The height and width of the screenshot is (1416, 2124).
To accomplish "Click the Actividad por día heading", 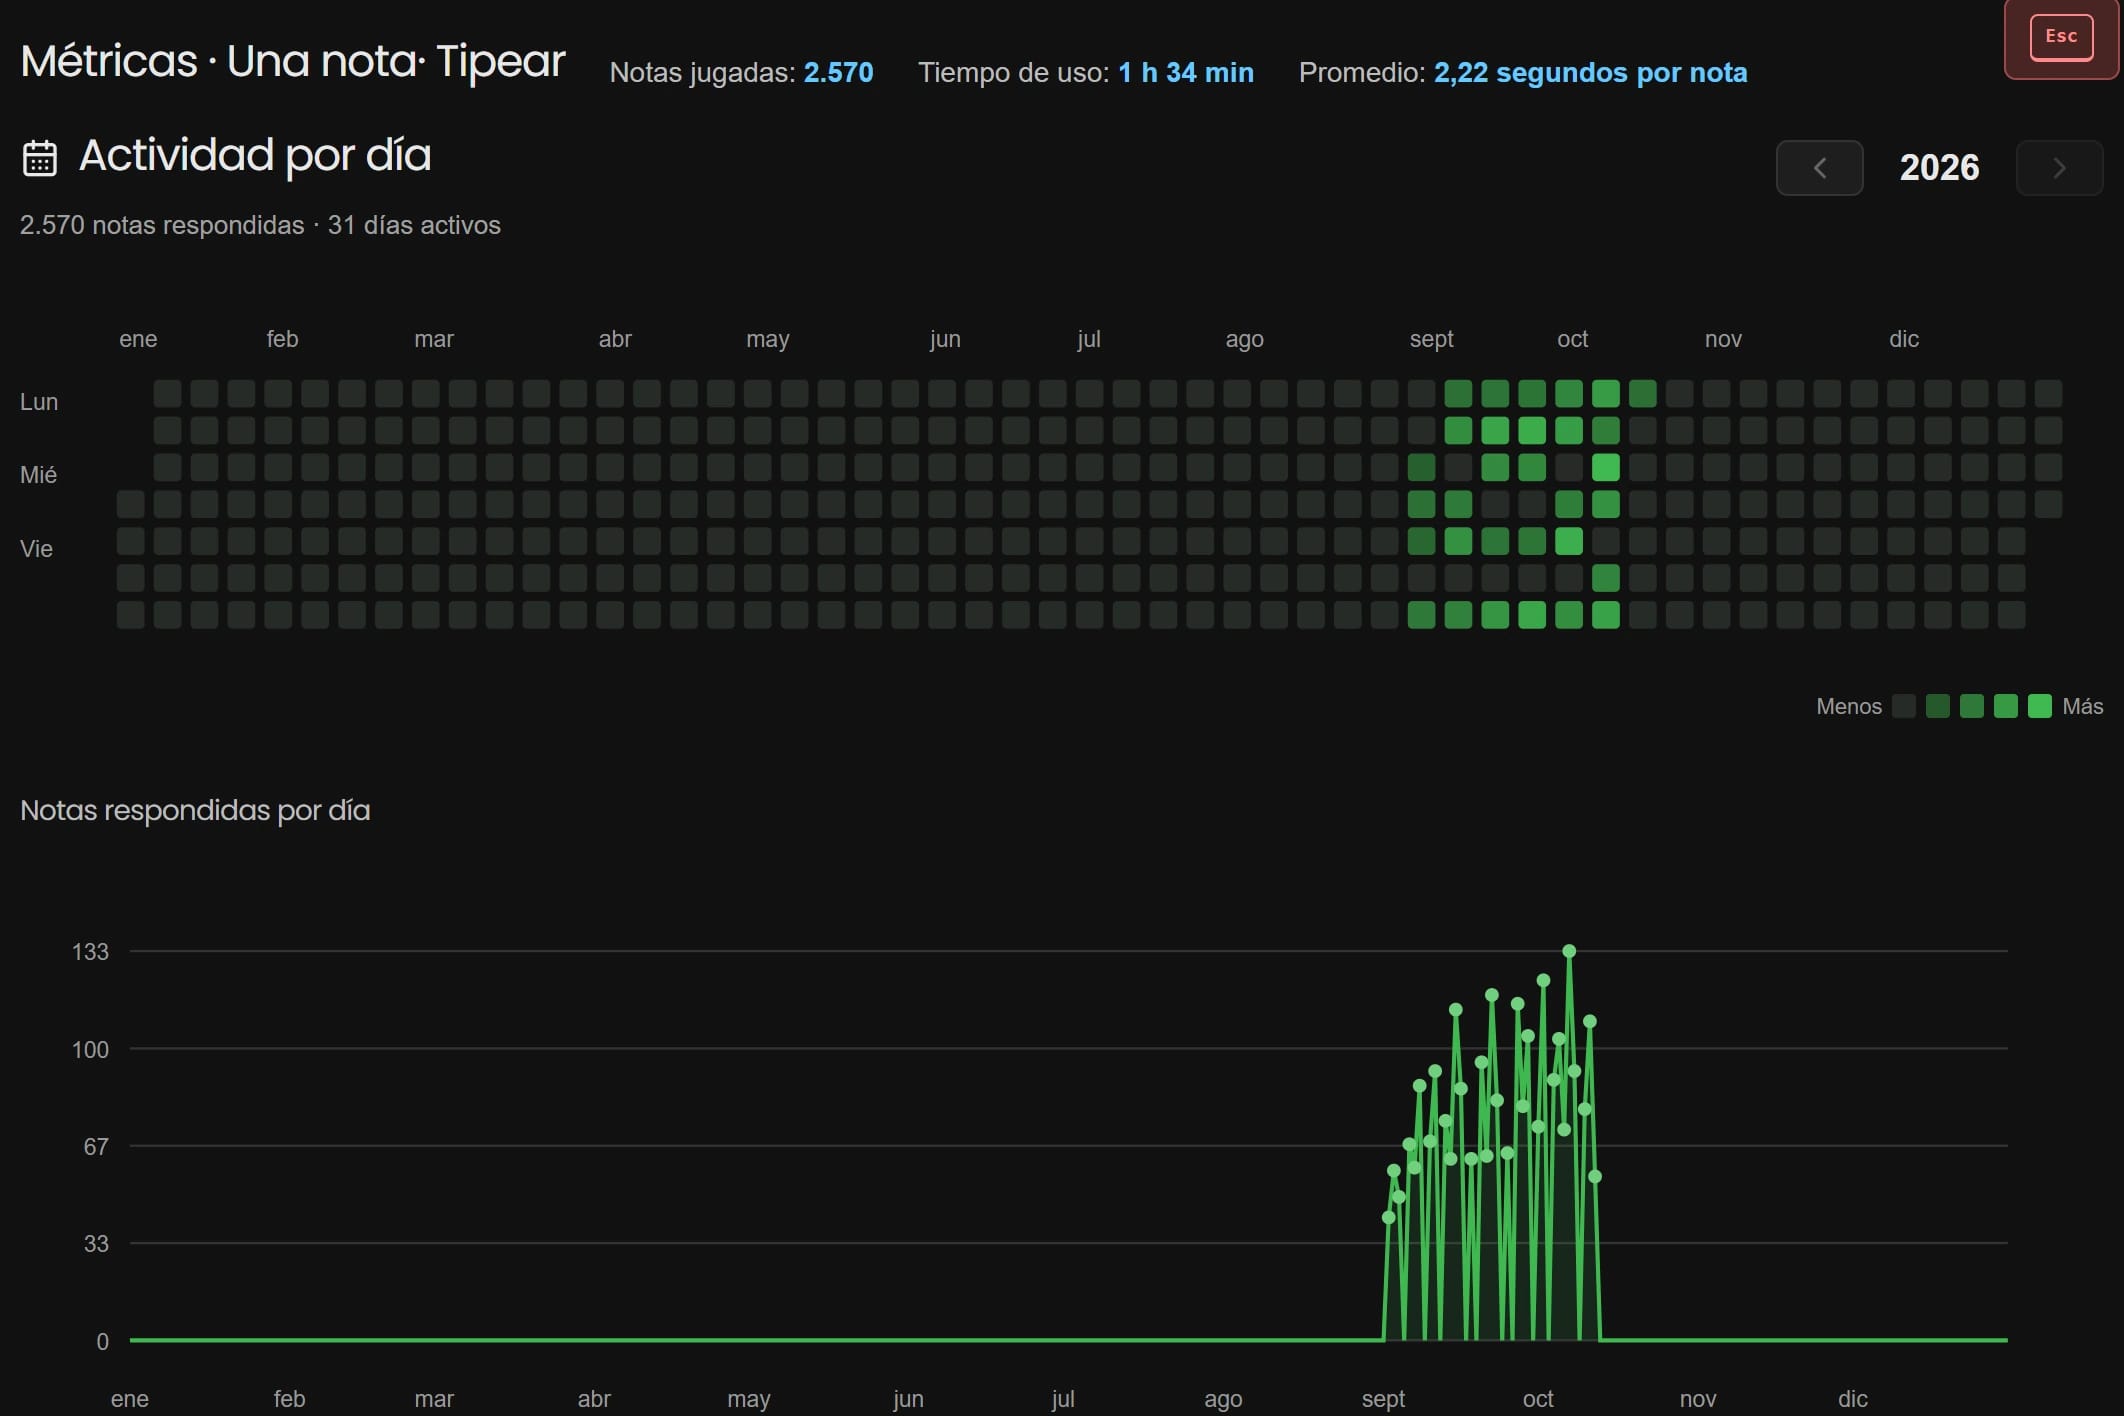I will 255,156.
